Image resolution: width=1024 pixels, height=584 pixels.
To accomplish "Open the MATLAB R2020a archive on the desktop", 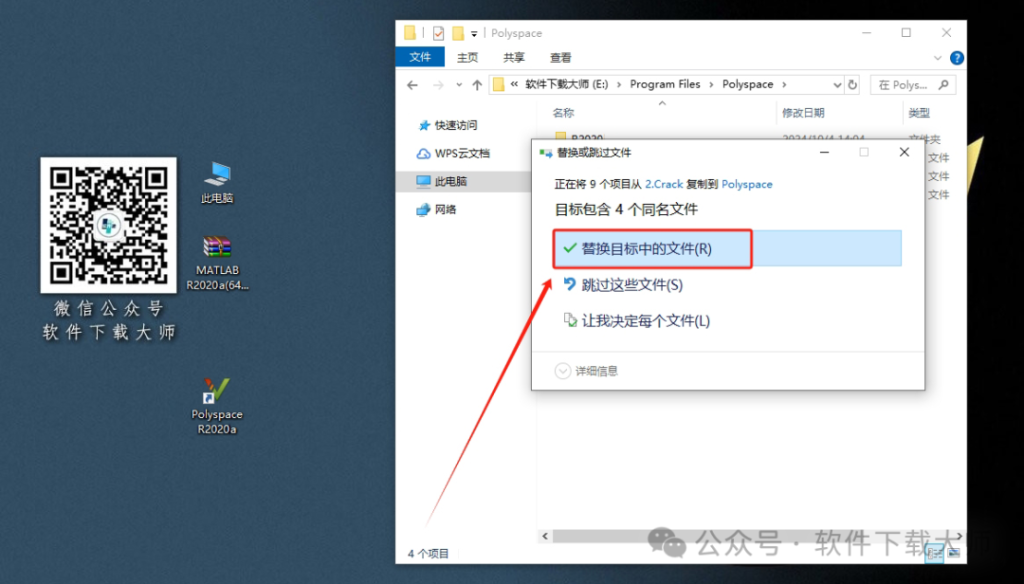I will (x=216, y=250).
